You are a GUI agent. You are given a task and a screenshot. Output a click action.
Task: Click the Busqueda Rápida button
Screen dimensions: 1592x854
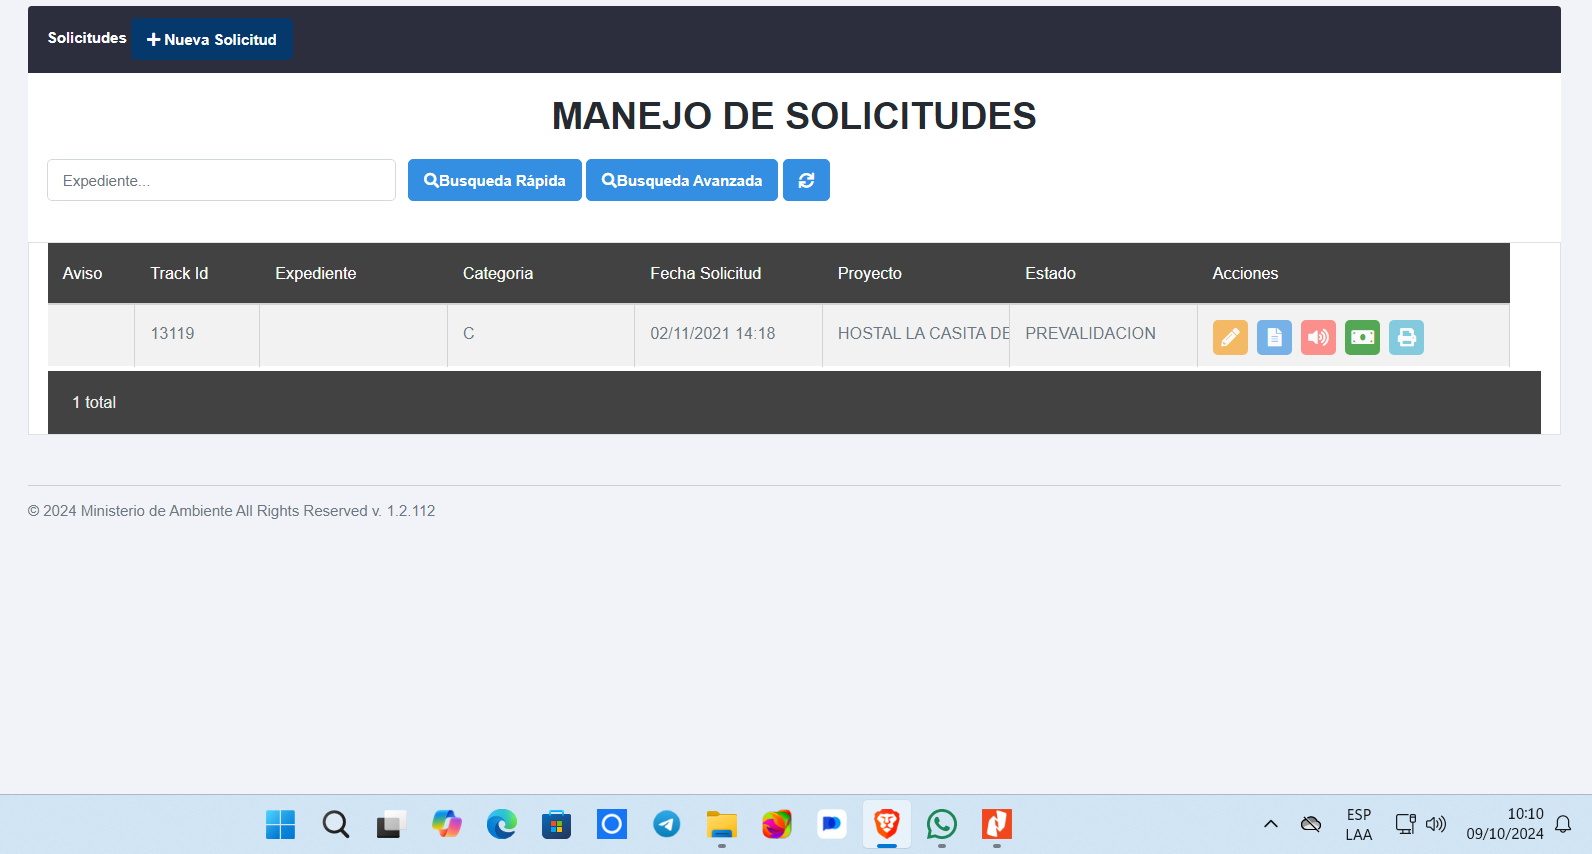494,180
